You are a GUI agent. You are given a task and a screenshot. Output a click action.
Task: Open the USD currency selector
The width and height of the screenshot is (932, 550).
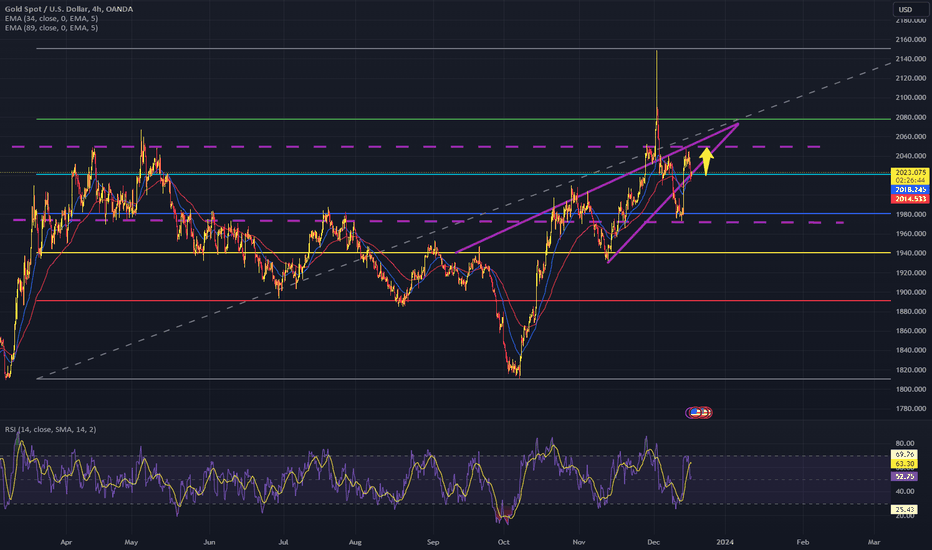910,10
